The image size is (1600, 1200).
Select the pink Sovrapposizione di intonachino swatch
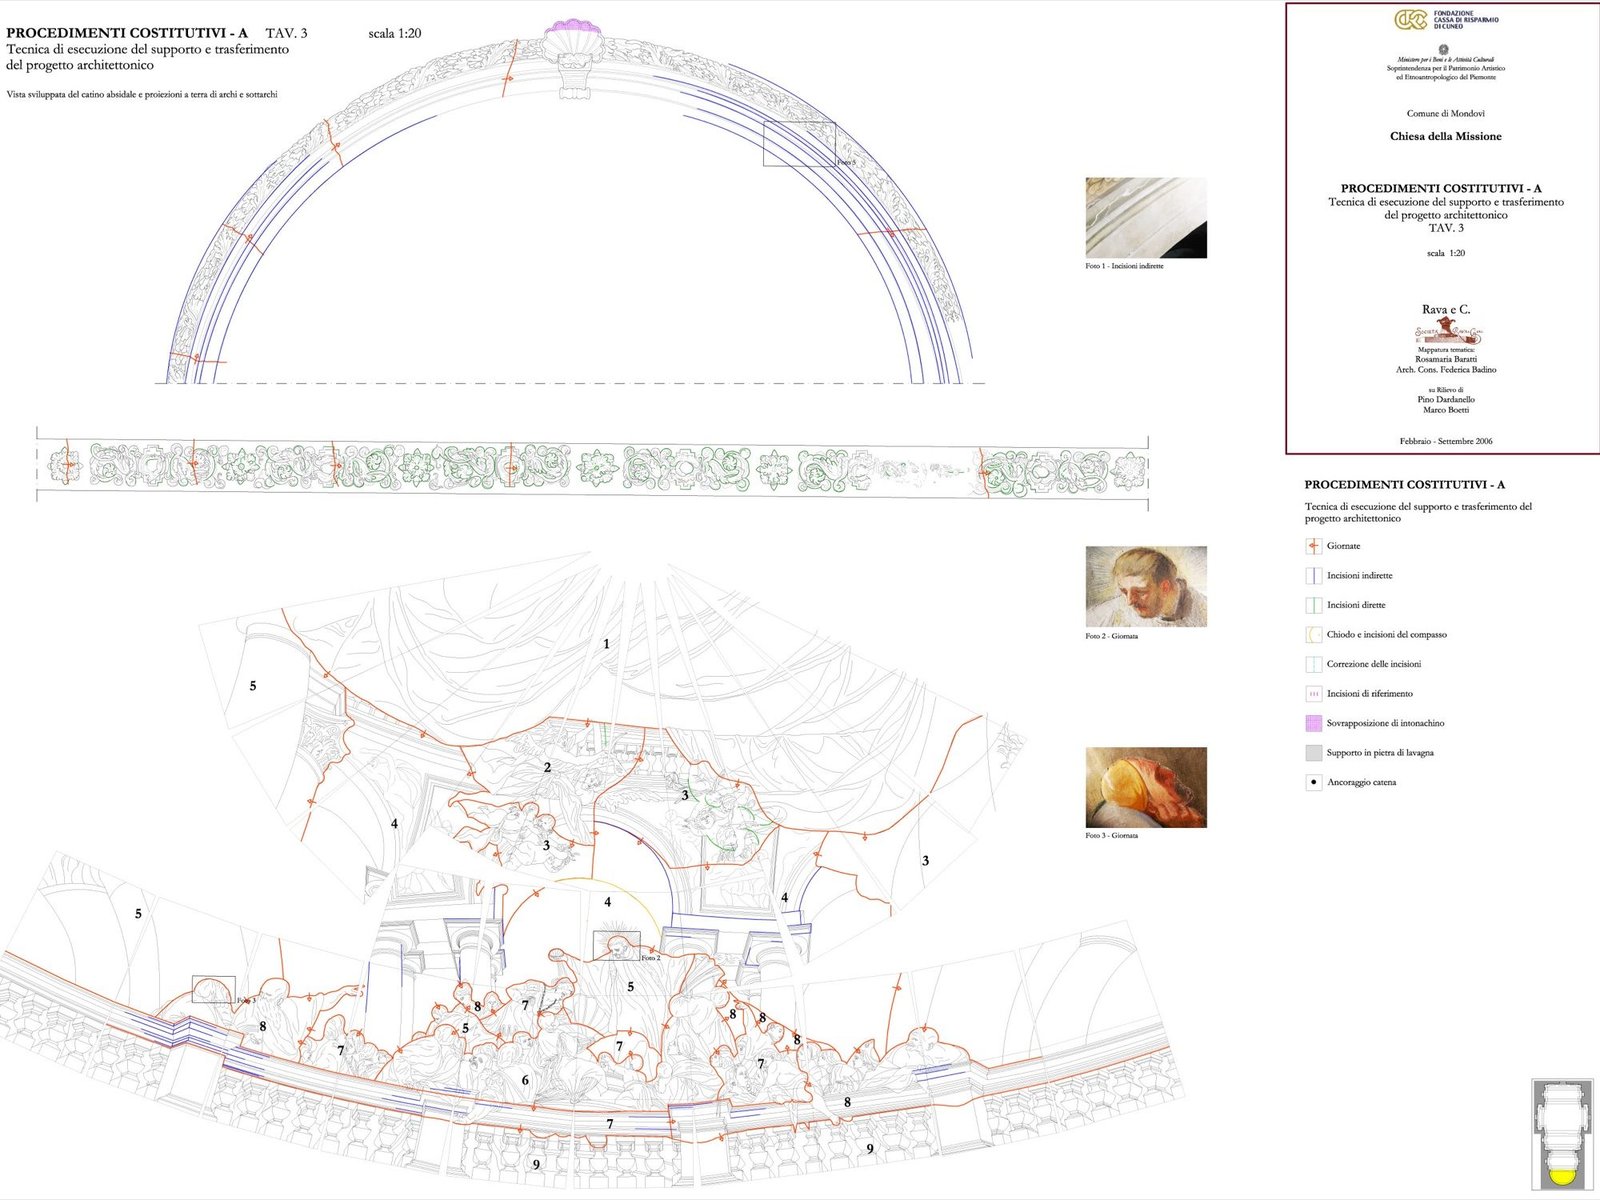click(1314, 723)
